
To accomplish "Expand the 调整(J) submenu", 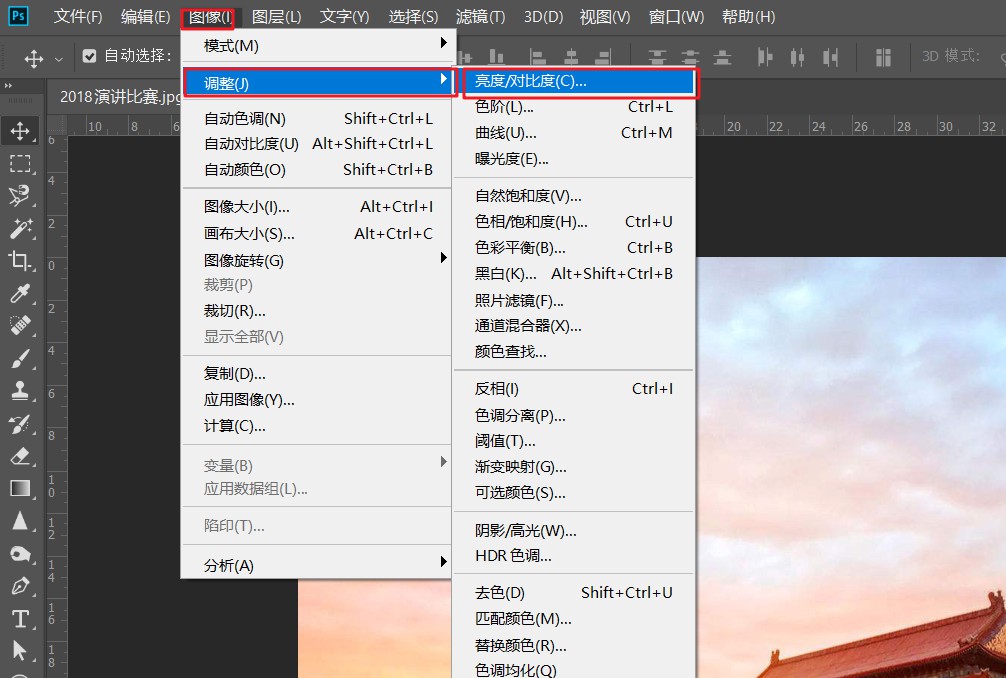I will point(319,83).
